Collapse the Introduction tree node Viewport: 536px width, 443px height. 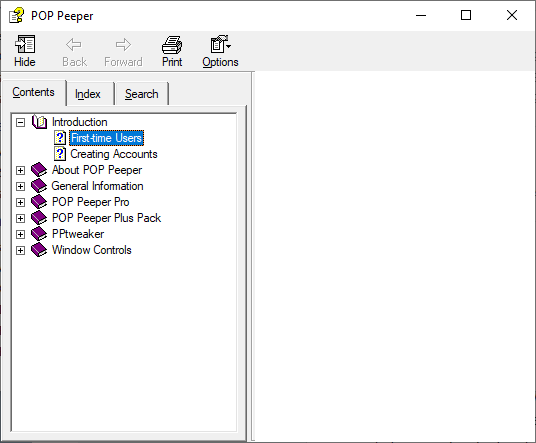click(21, 122)
